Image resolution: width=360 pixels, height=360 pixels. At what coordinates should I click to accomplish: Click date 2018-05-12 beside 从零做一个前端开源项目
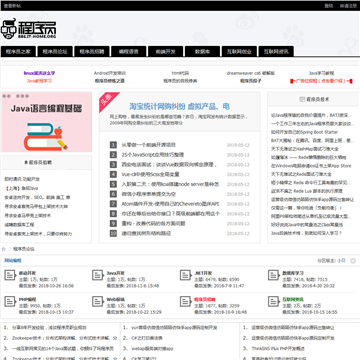point(238,145)
